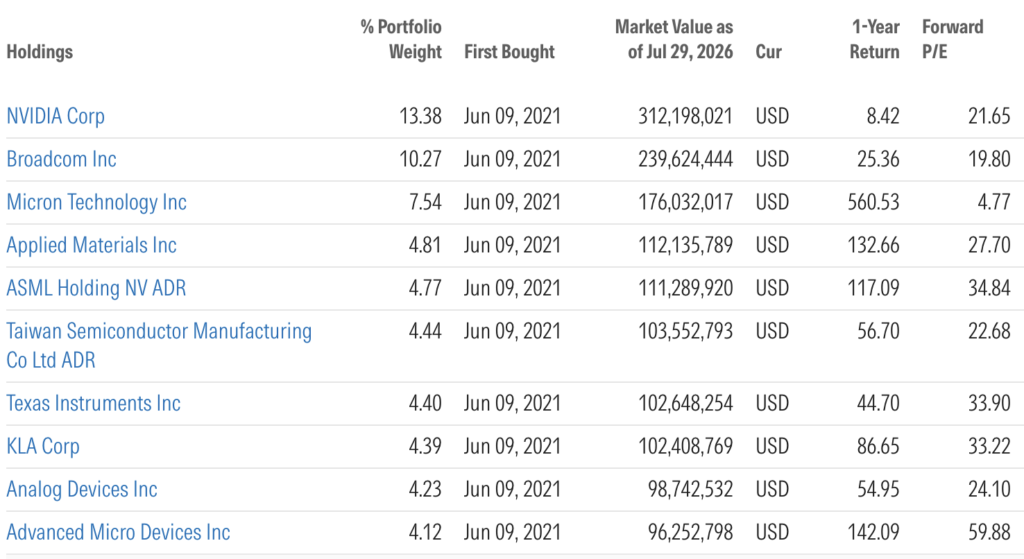This screenshot has height=559, width=1024.
Task: Select NVIDIA market value 312,198,021
Action: coord(686,116)
